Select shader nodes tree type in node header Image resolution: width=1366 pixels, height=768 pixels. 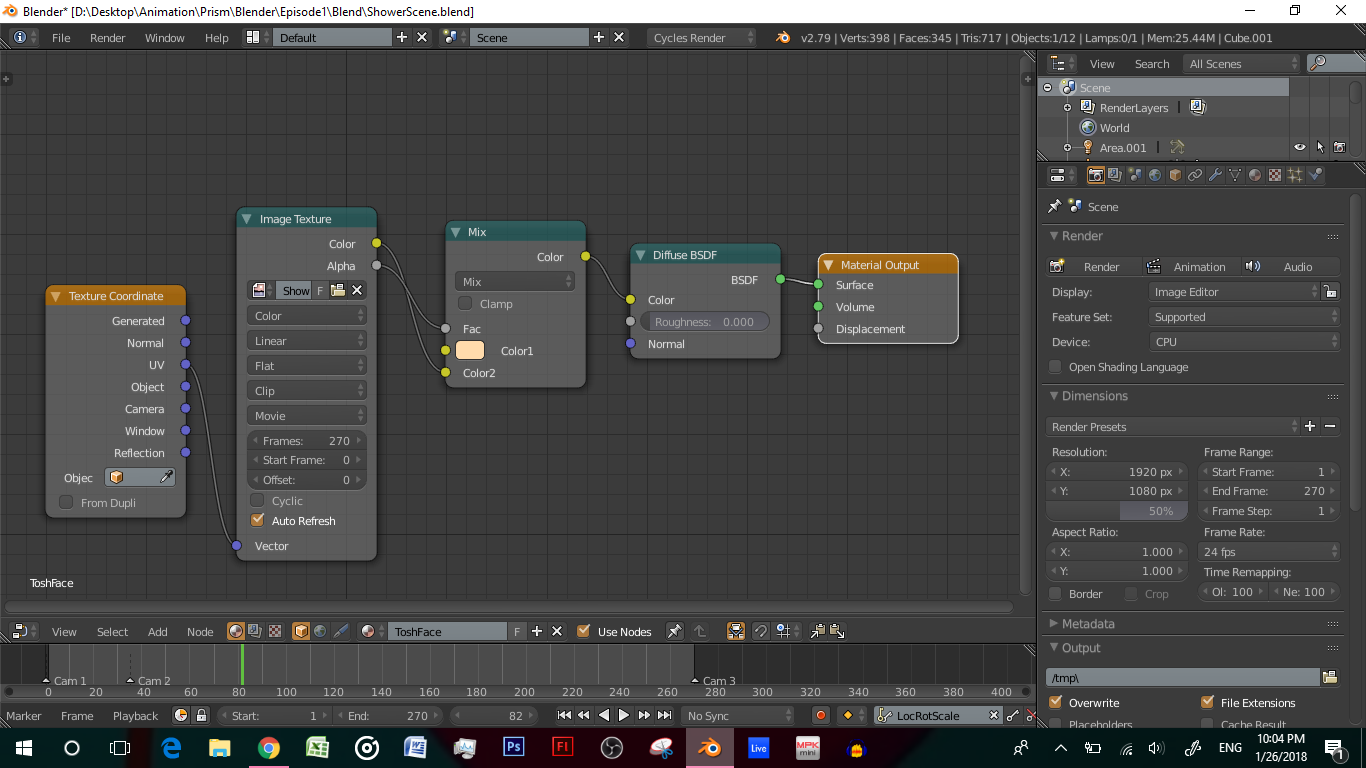[x=236, y=631]
